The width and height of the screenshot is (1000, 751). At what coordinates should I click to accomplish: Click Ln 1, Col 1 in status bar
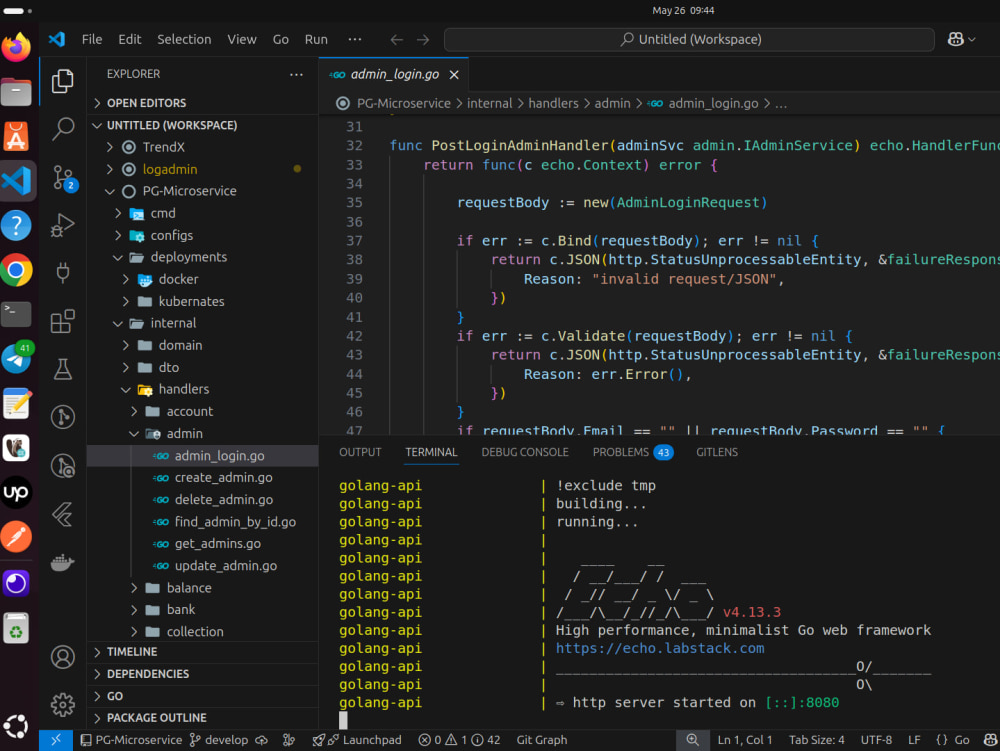(744, 740)
